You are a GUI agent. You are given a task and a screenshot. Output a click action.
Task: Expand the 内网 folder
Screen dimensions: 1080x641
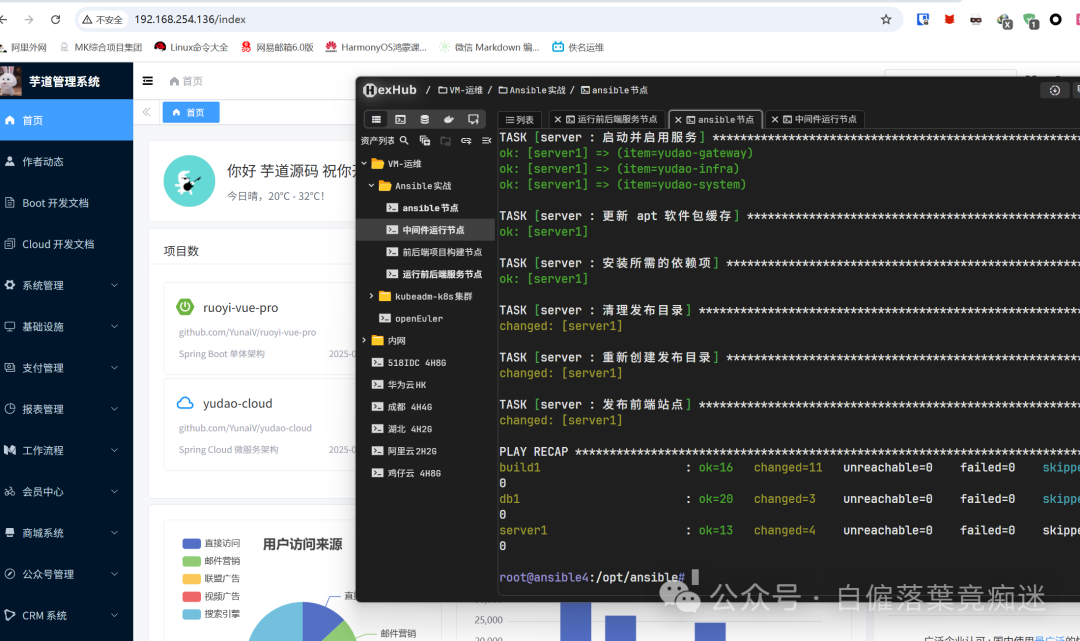pyautogui.click(x=364, y=340)
